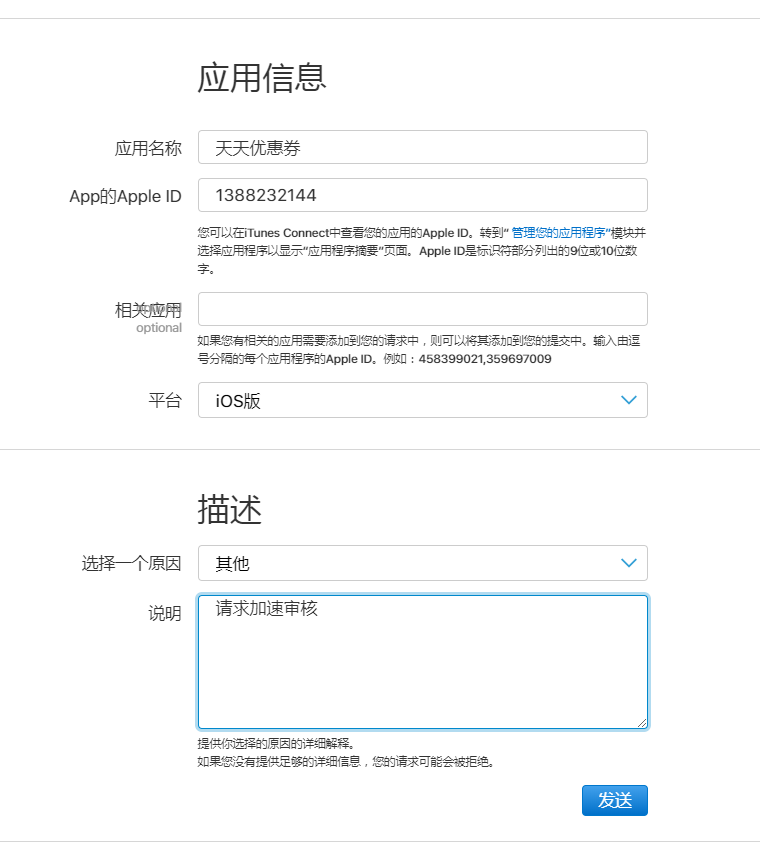Click the warning text 您的请求可能会被拒绝

[x=433, y=761]
